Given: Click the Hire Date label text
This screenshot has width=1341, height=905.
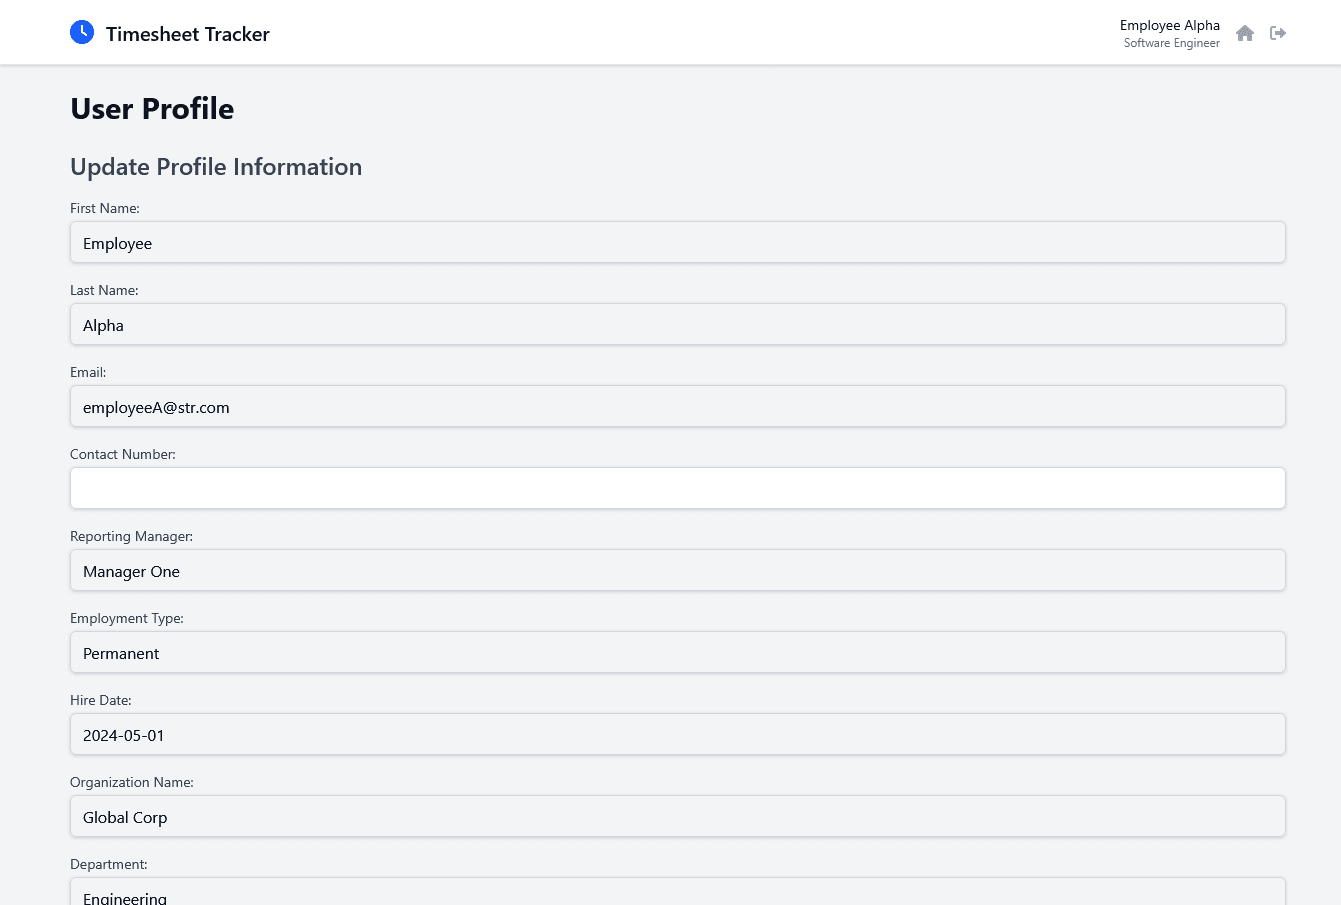Looking at the screenshot, I should [x=100, y=700].
